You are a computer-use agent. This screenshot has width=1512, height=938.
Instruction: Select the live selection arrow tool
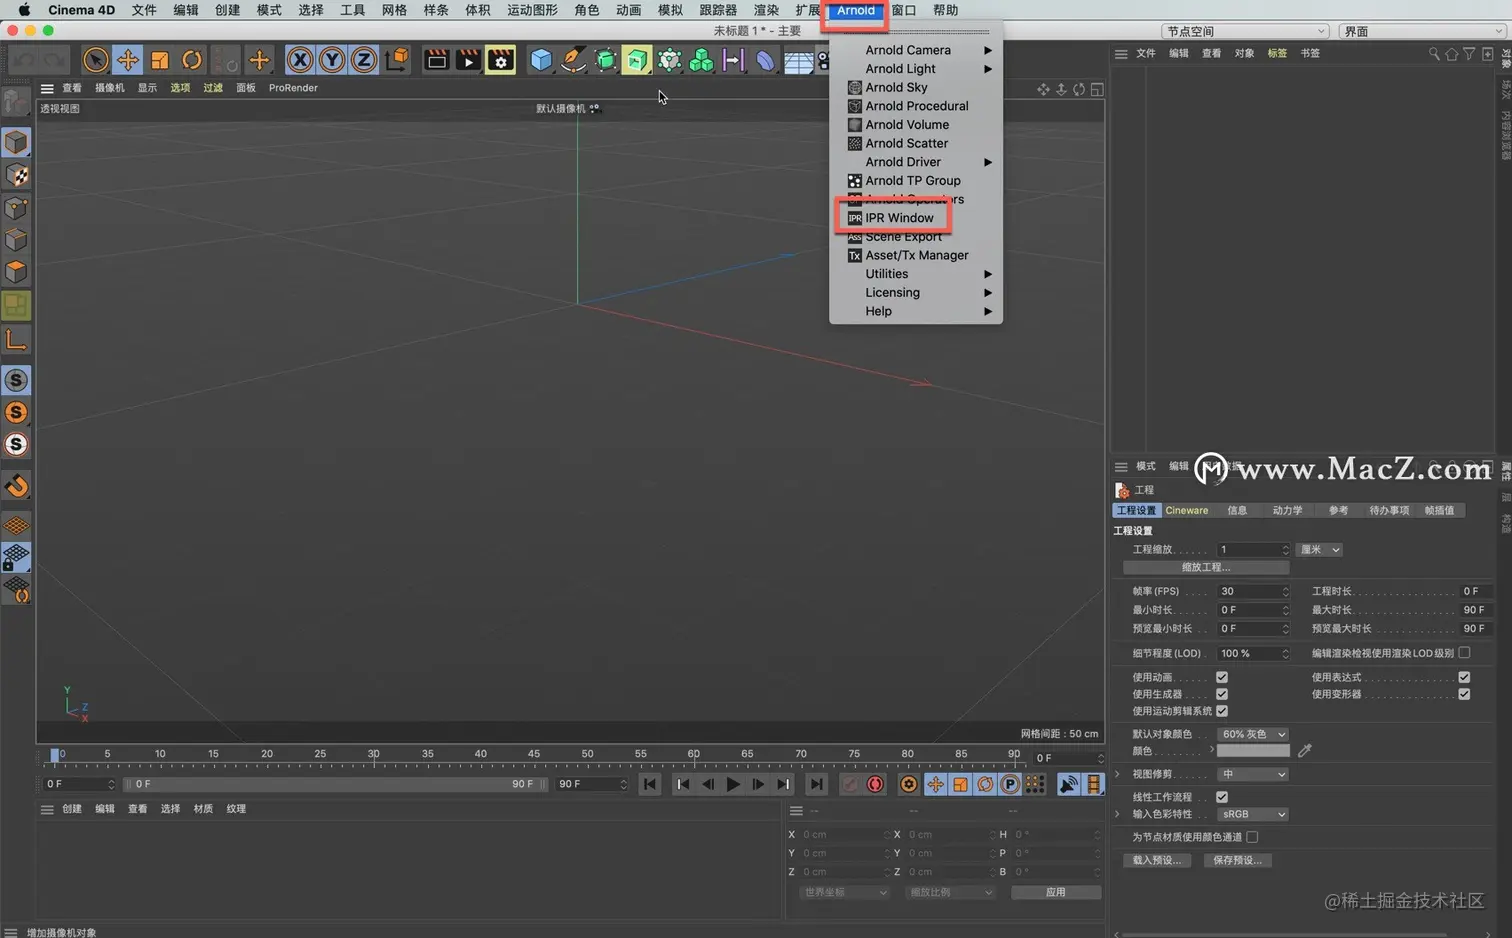pyautogui.click(x=95, y=60)
